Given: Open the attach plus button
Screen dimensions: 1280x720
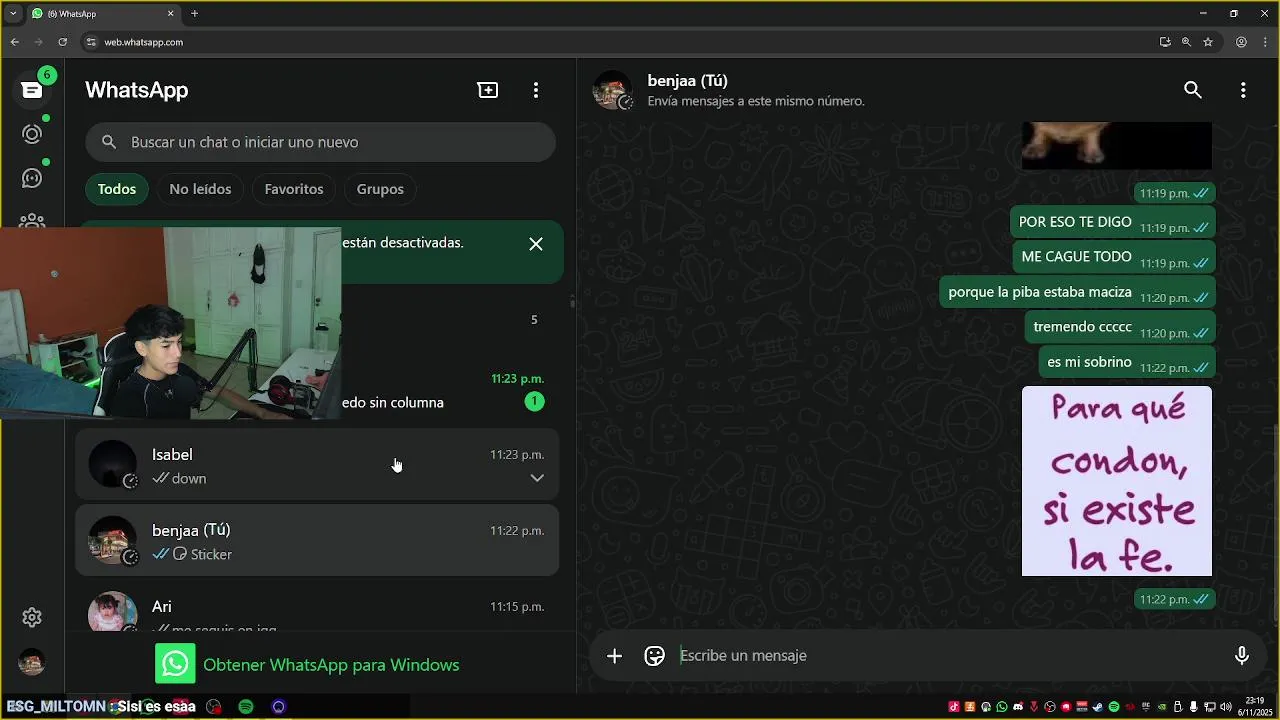Looking at the screenshot, I should pyautogui.click(x=614, y=656).
